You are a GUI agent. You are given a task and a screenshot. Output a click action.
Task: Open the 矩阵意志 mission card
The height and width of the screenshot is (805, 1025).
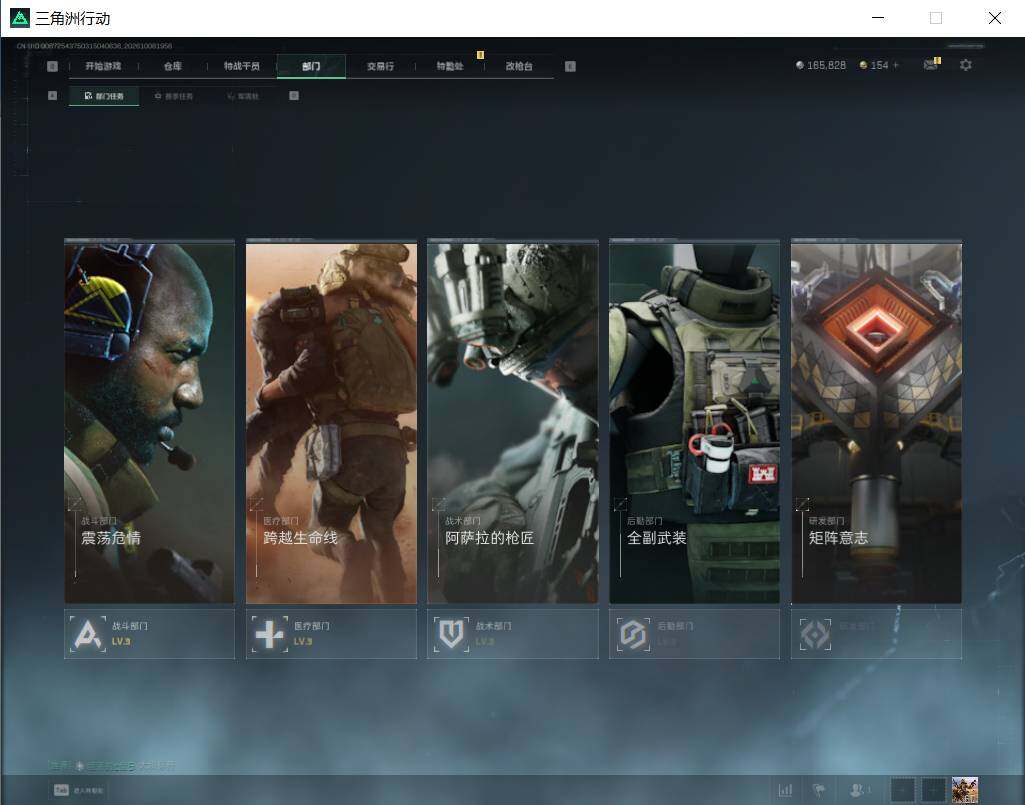point(877,422)
